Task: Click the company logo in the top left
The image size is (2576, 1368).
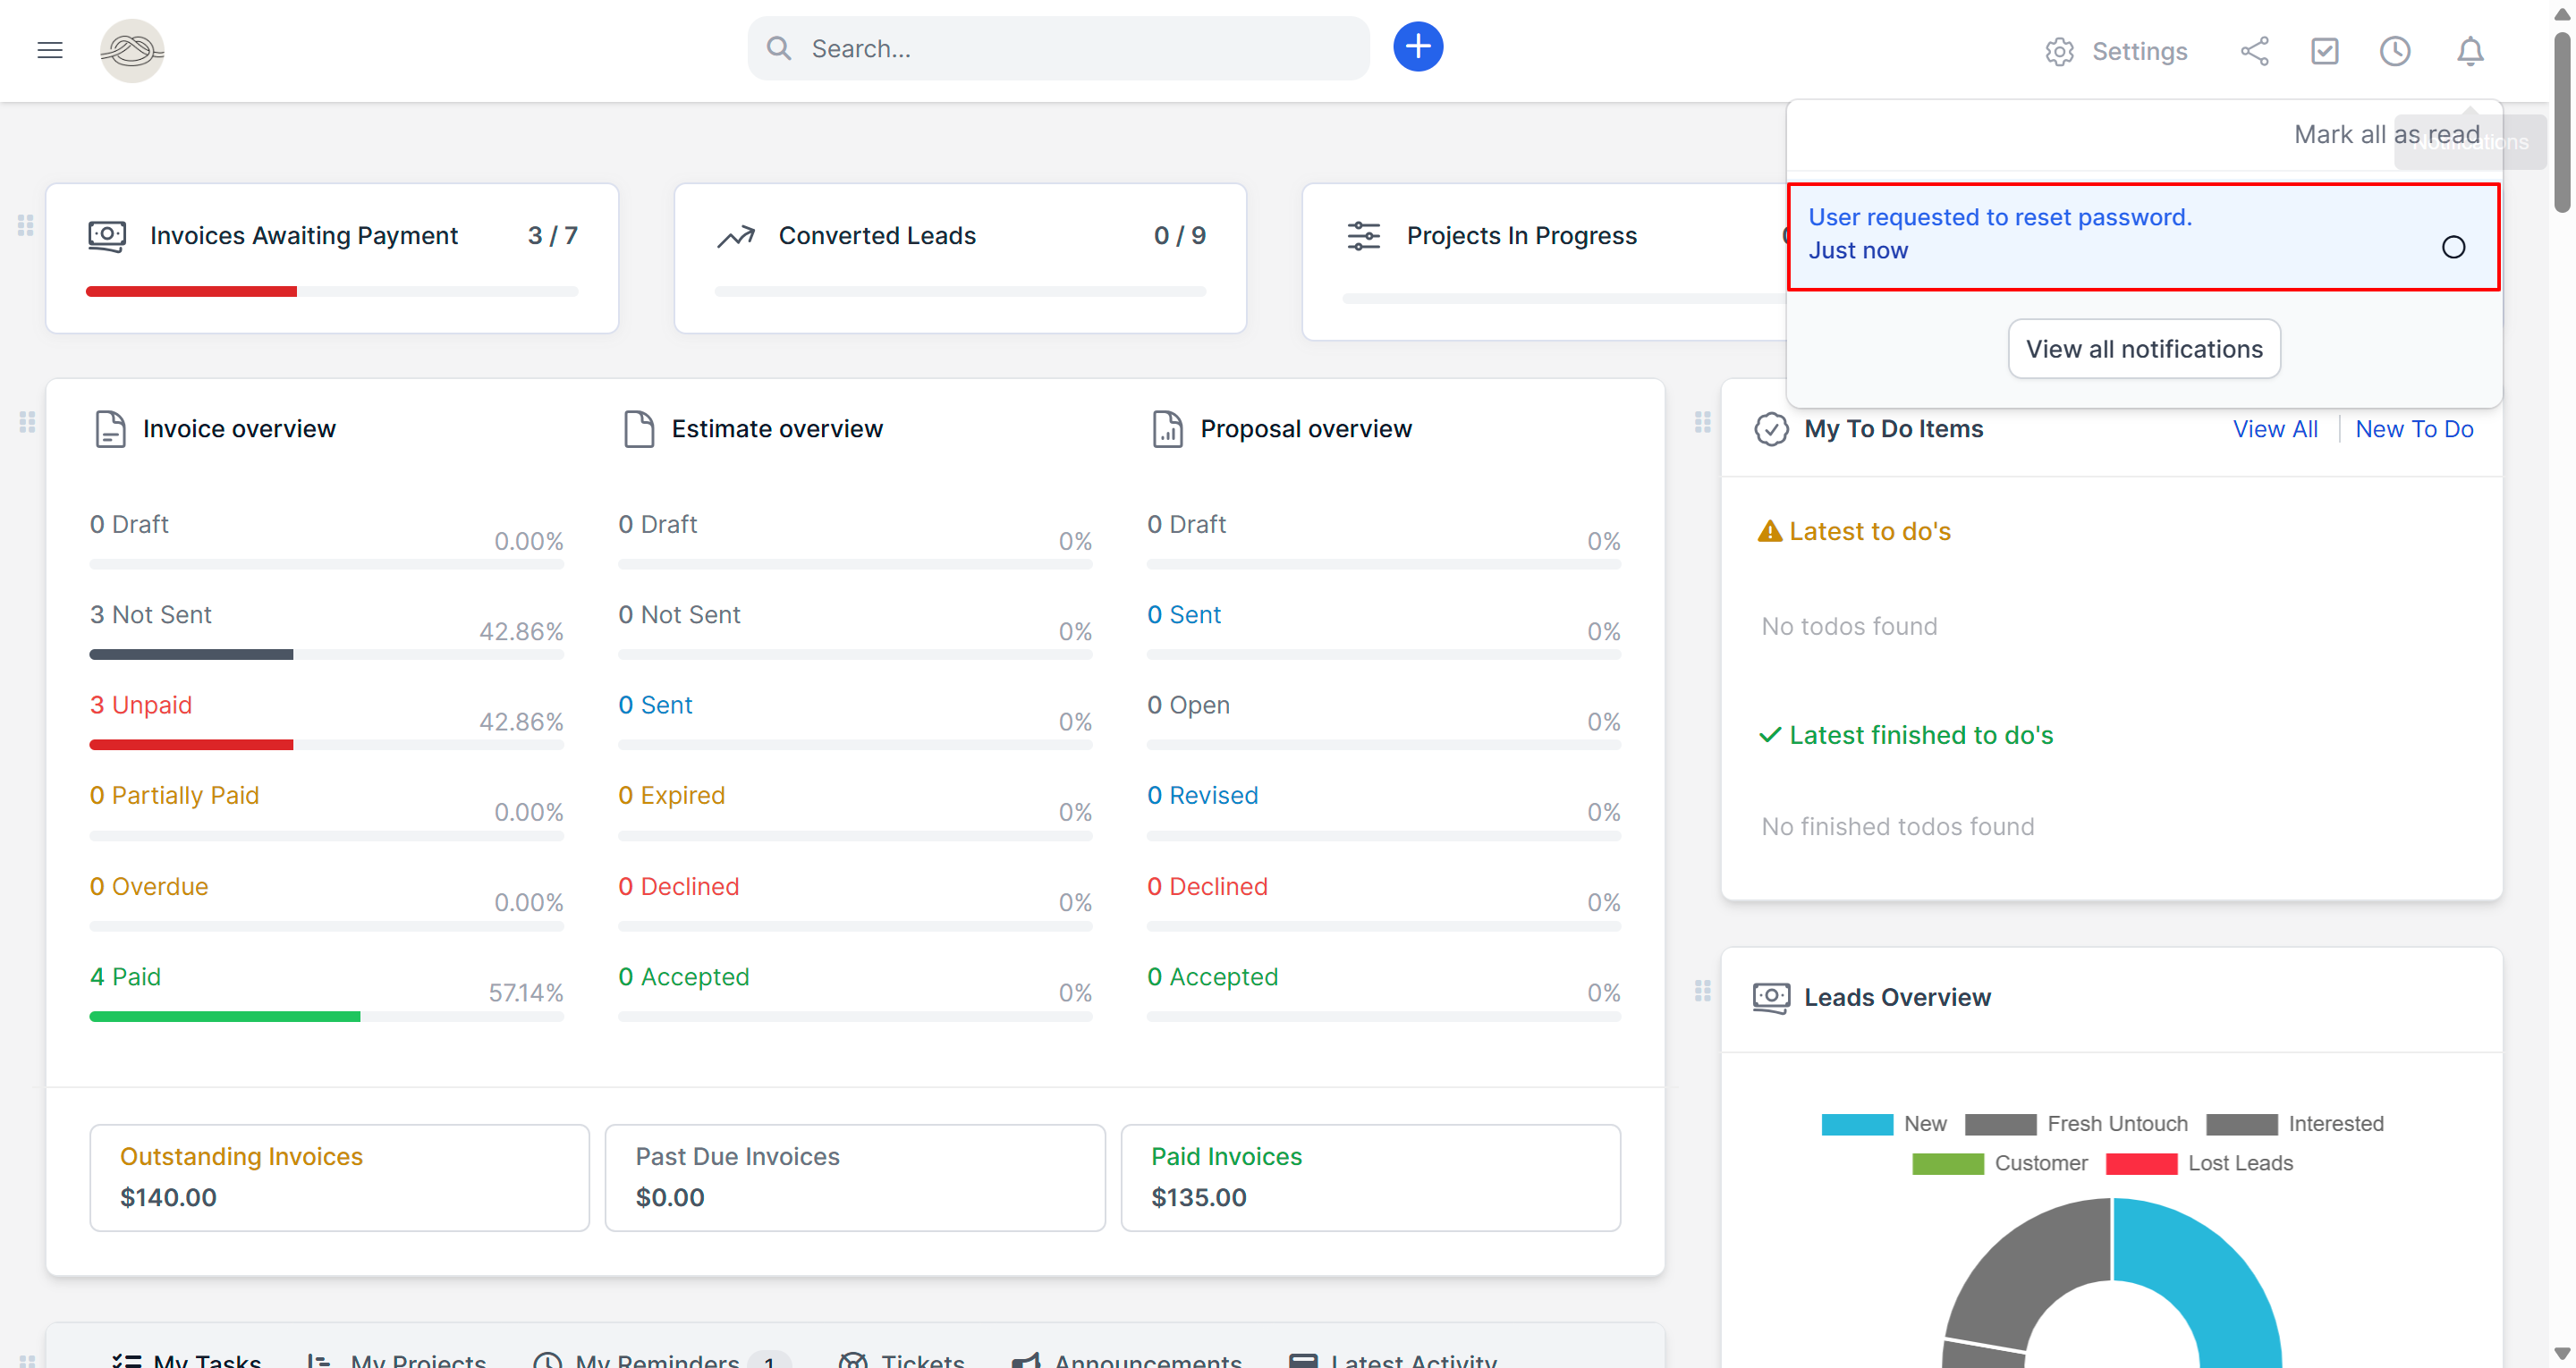Action: [x=132, y=50]
